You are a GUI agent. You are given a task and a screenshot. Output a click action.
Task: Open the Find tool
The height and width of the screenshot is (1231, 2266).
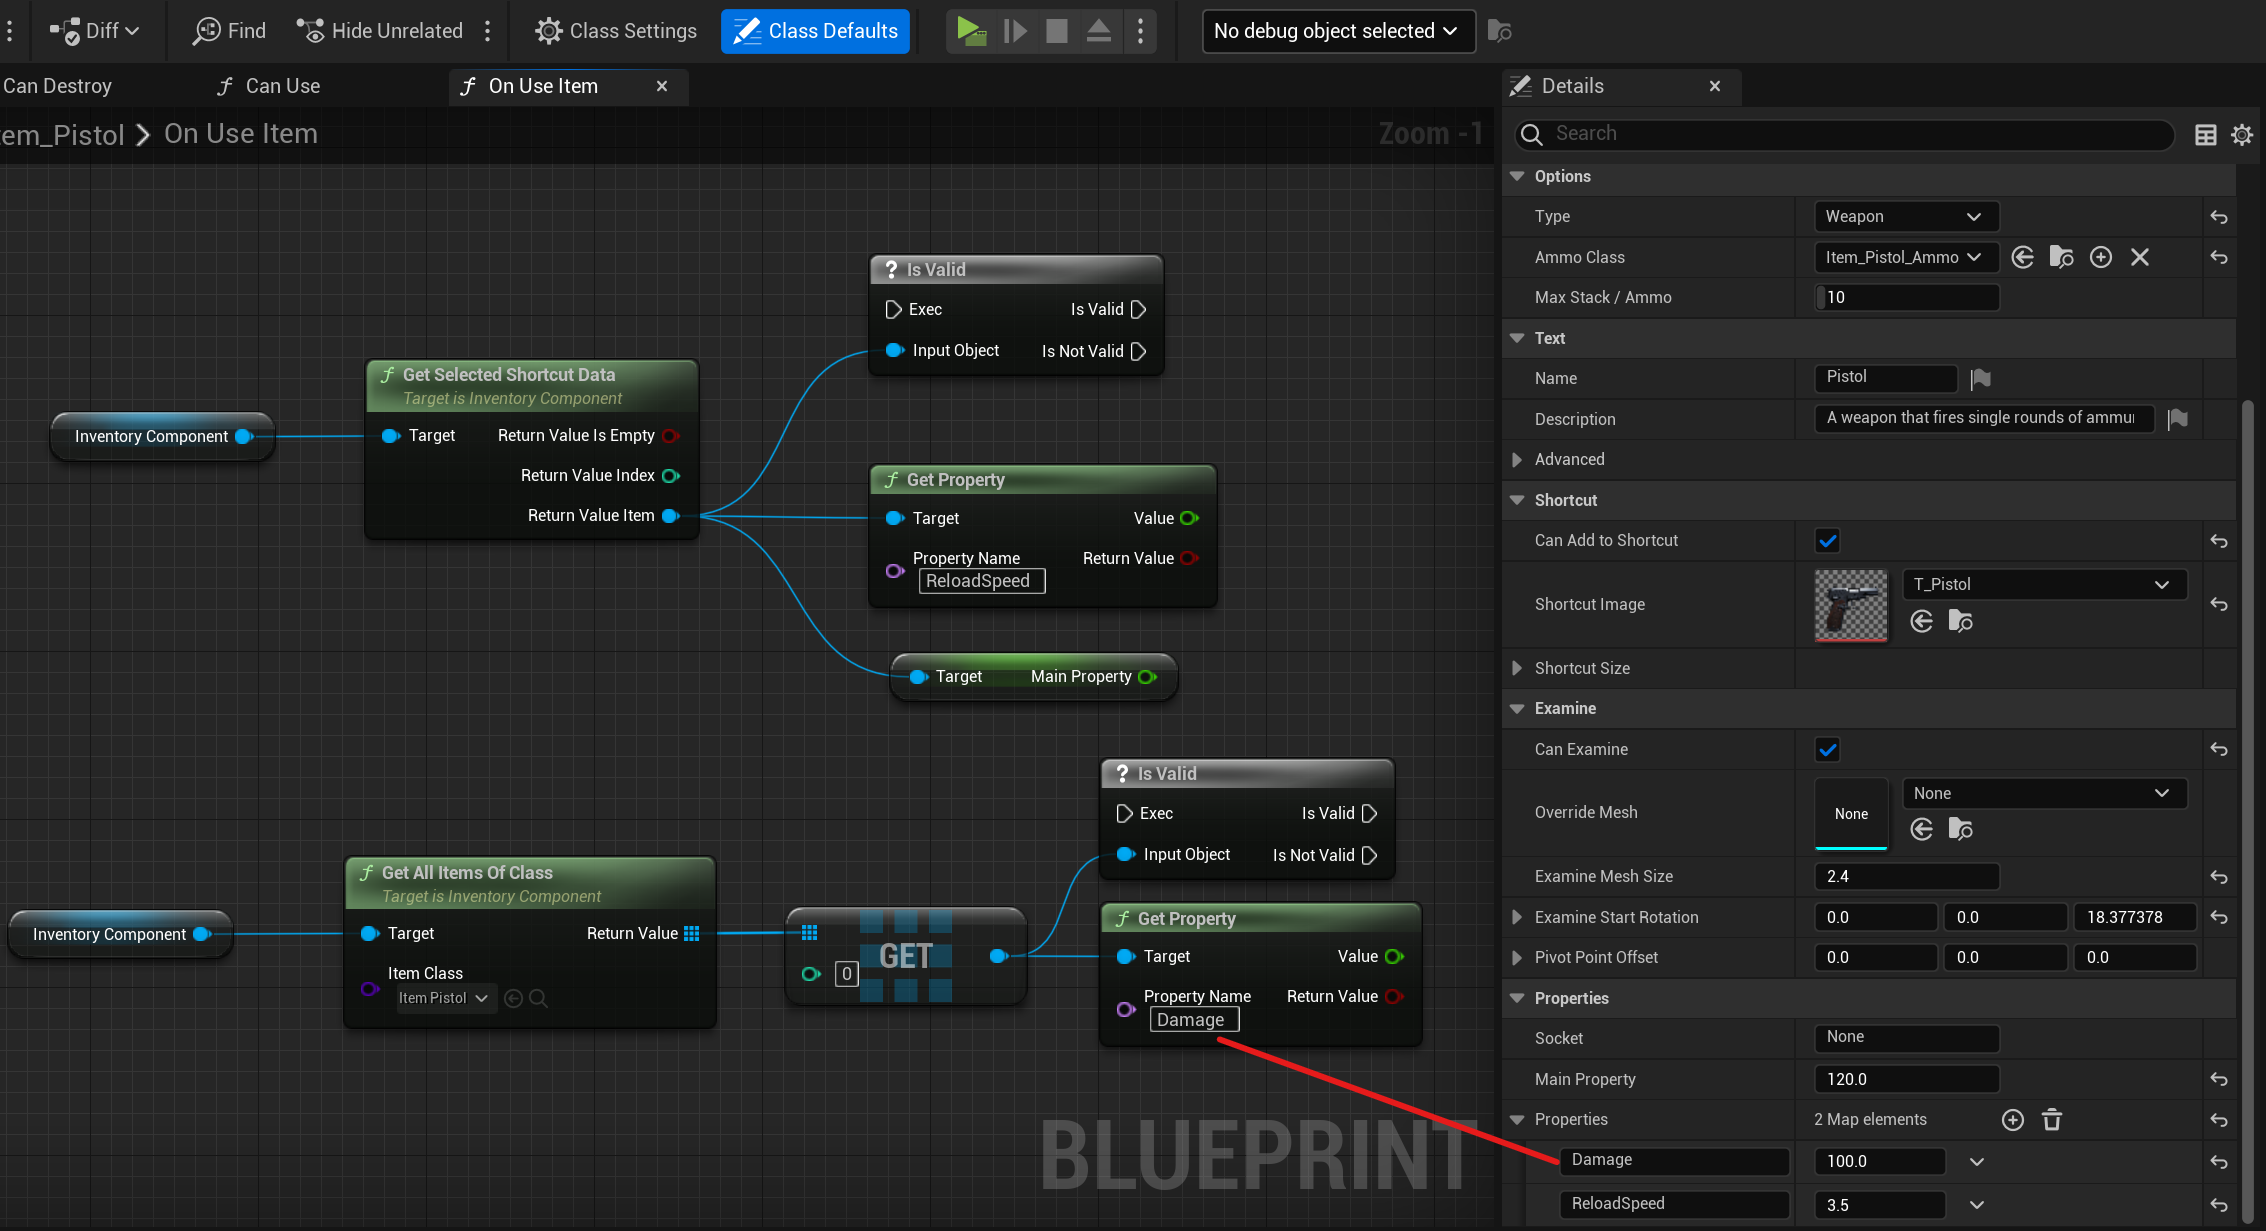(229, 31)
